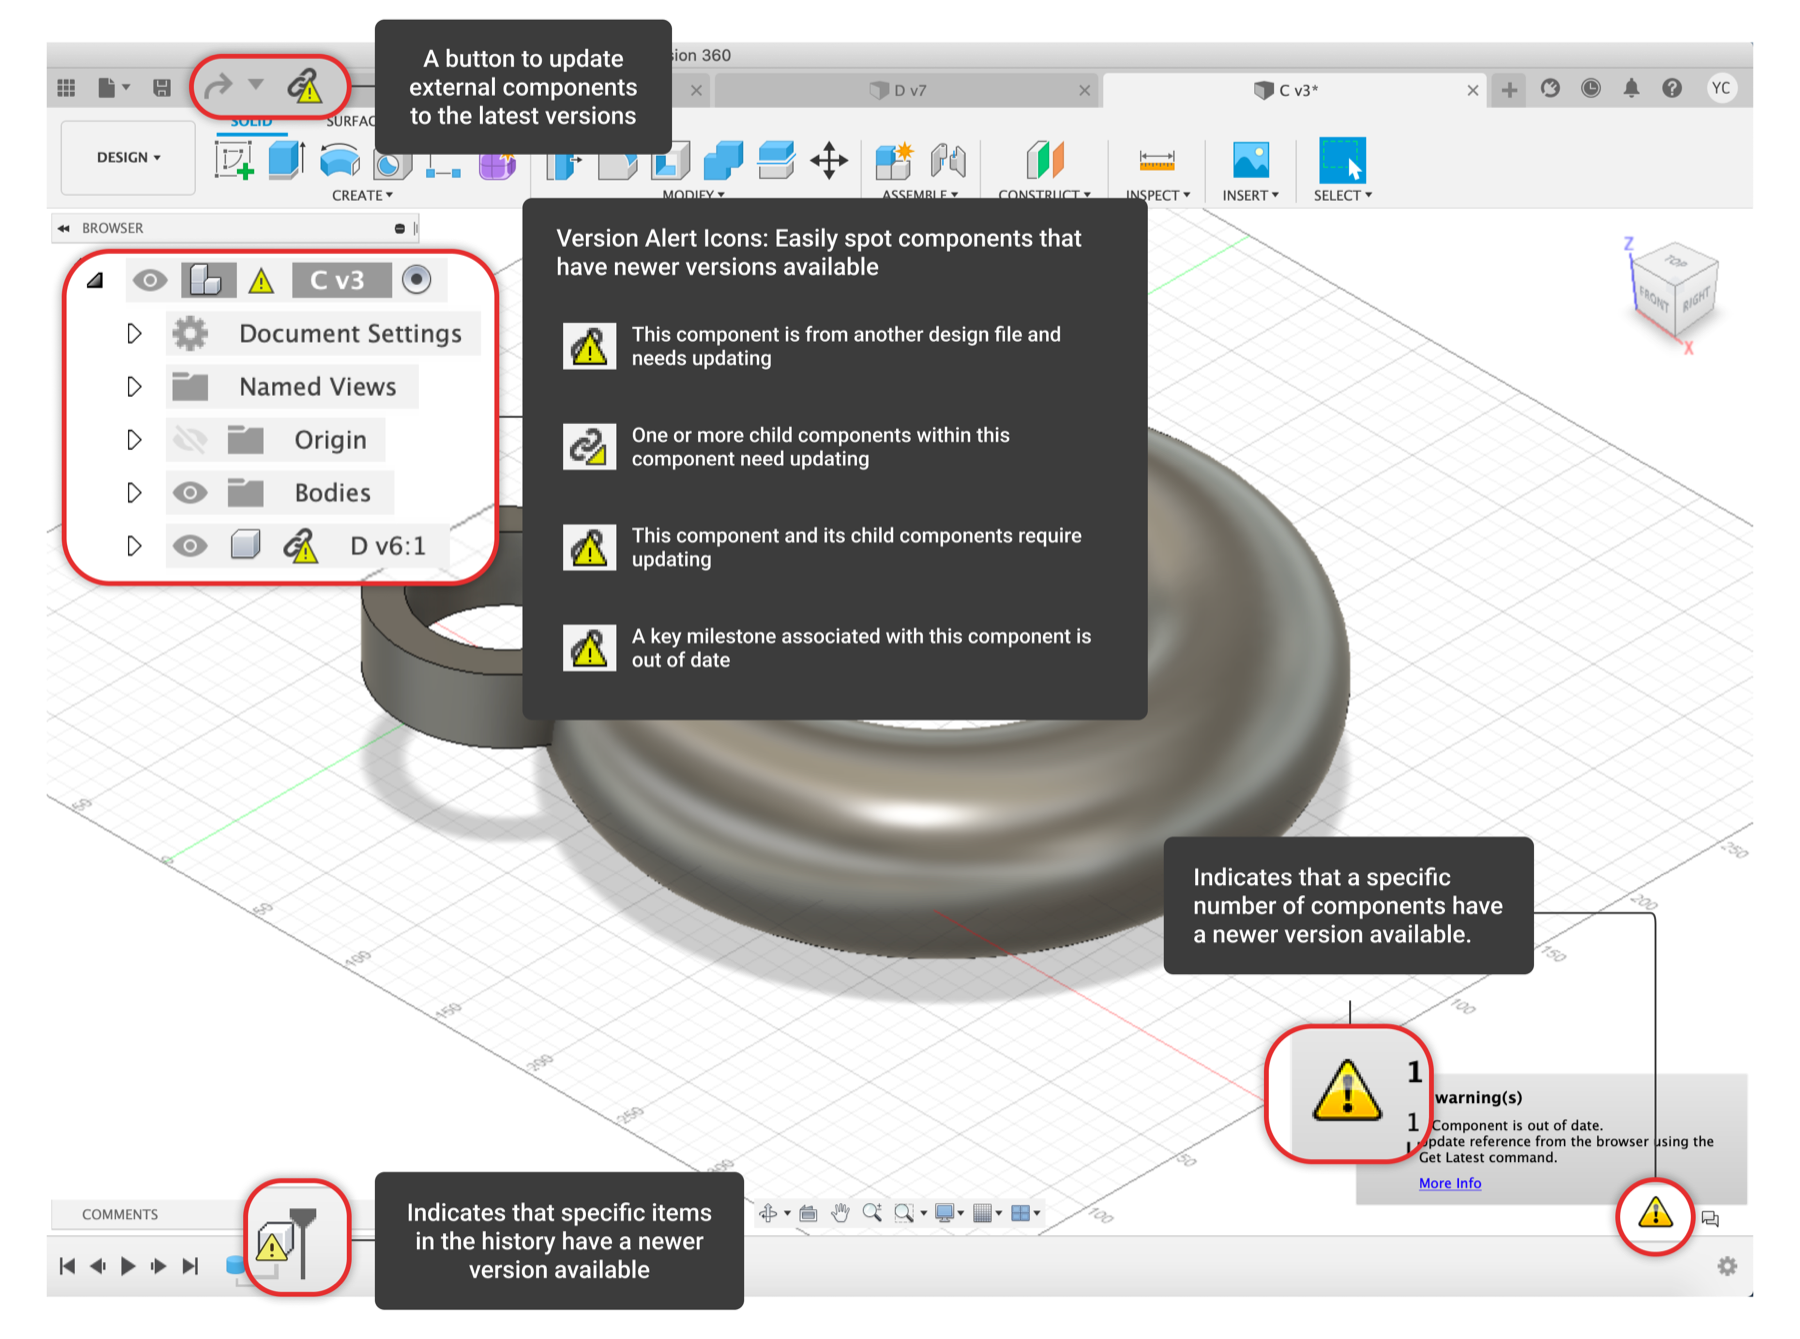The height and width of the screenshot is (1339, 1800).
Task: Expand the Named Views folder
Action: point(134,386)
